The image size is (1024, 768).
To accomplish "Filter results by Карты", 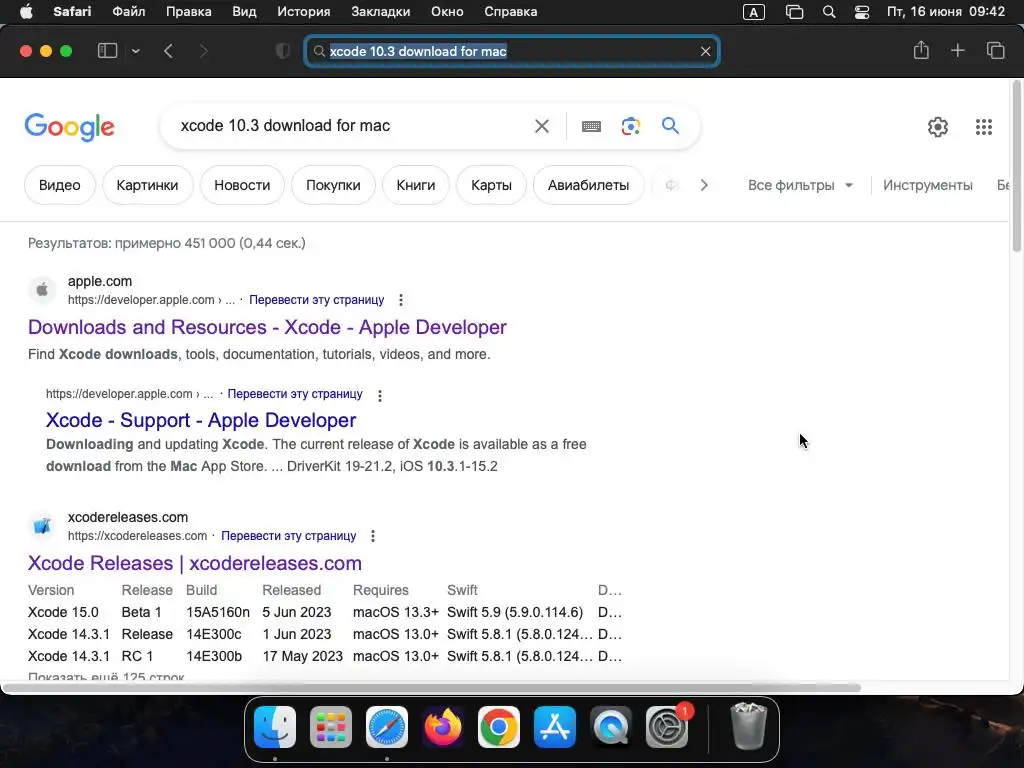I will [492, 185].
